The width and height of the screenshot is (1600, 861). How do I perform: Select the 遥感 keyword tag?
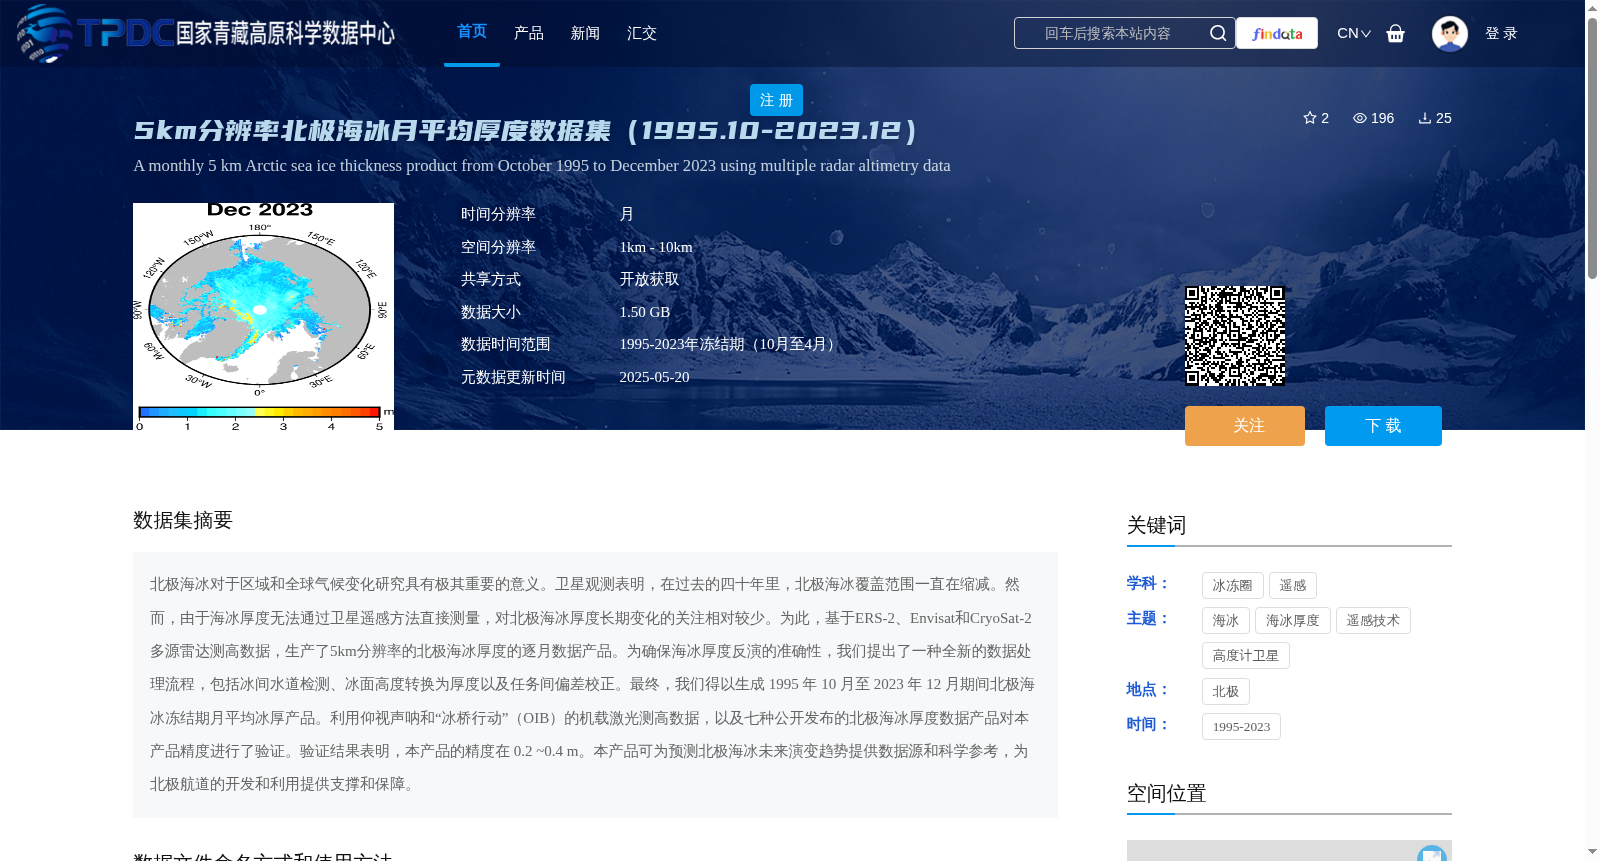coord(1293,586)
